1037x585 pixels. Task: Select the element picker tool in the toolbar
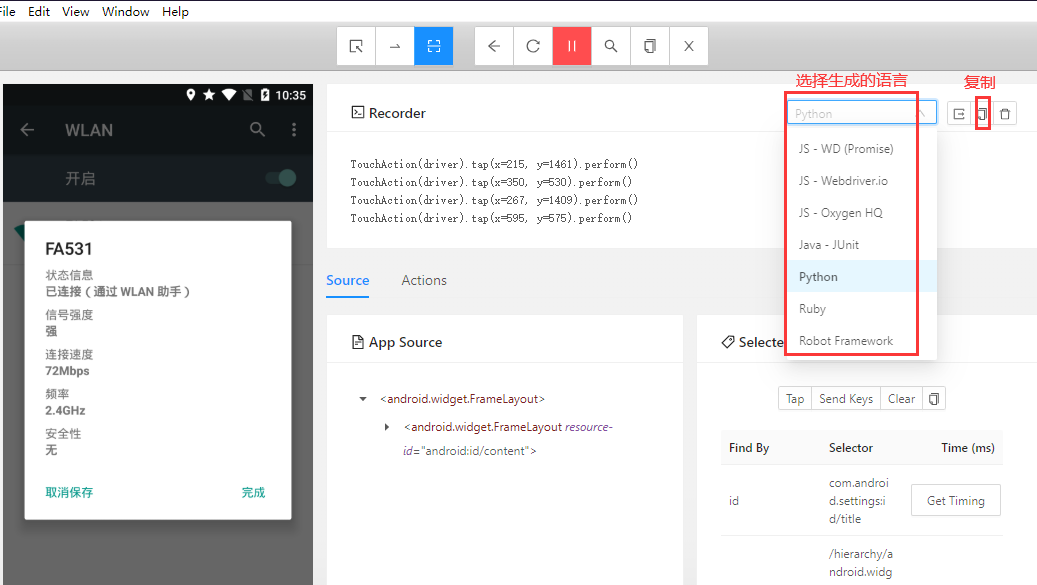356,45
